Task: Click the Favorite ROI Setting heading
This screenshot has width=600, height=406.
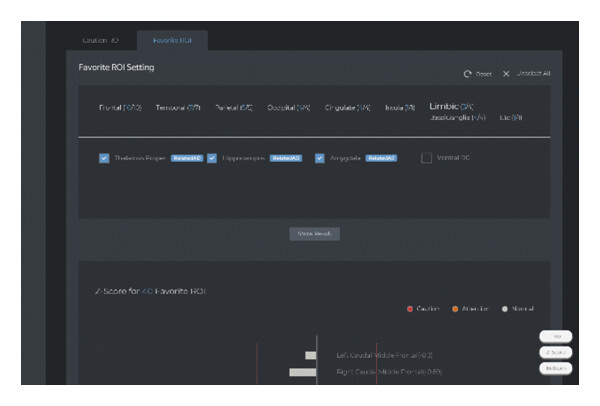Action: point(116,67)
